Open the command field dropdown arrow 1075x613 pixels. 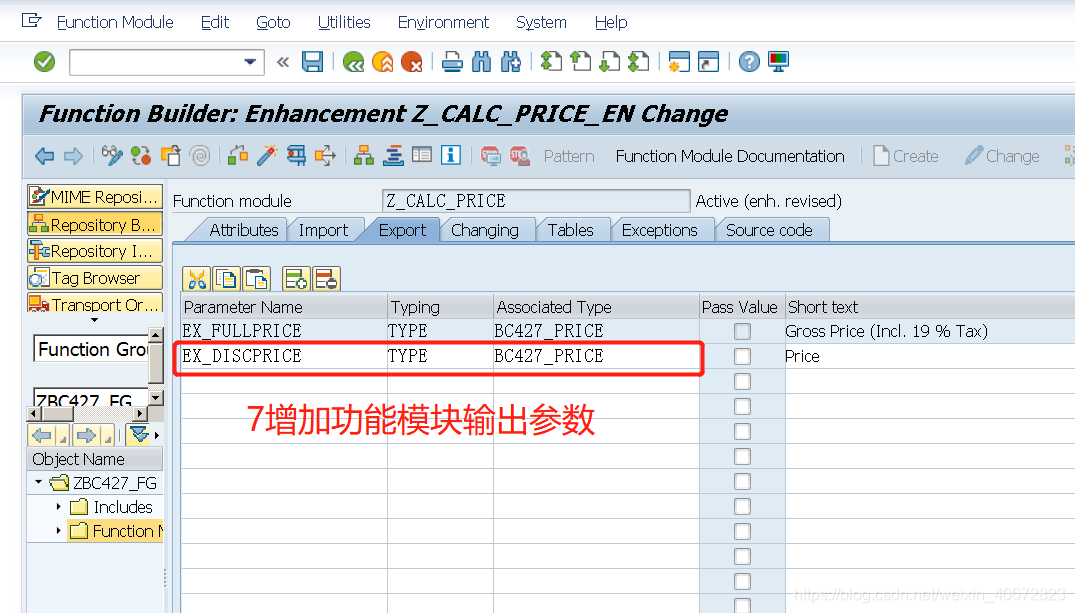coord(250,62)
